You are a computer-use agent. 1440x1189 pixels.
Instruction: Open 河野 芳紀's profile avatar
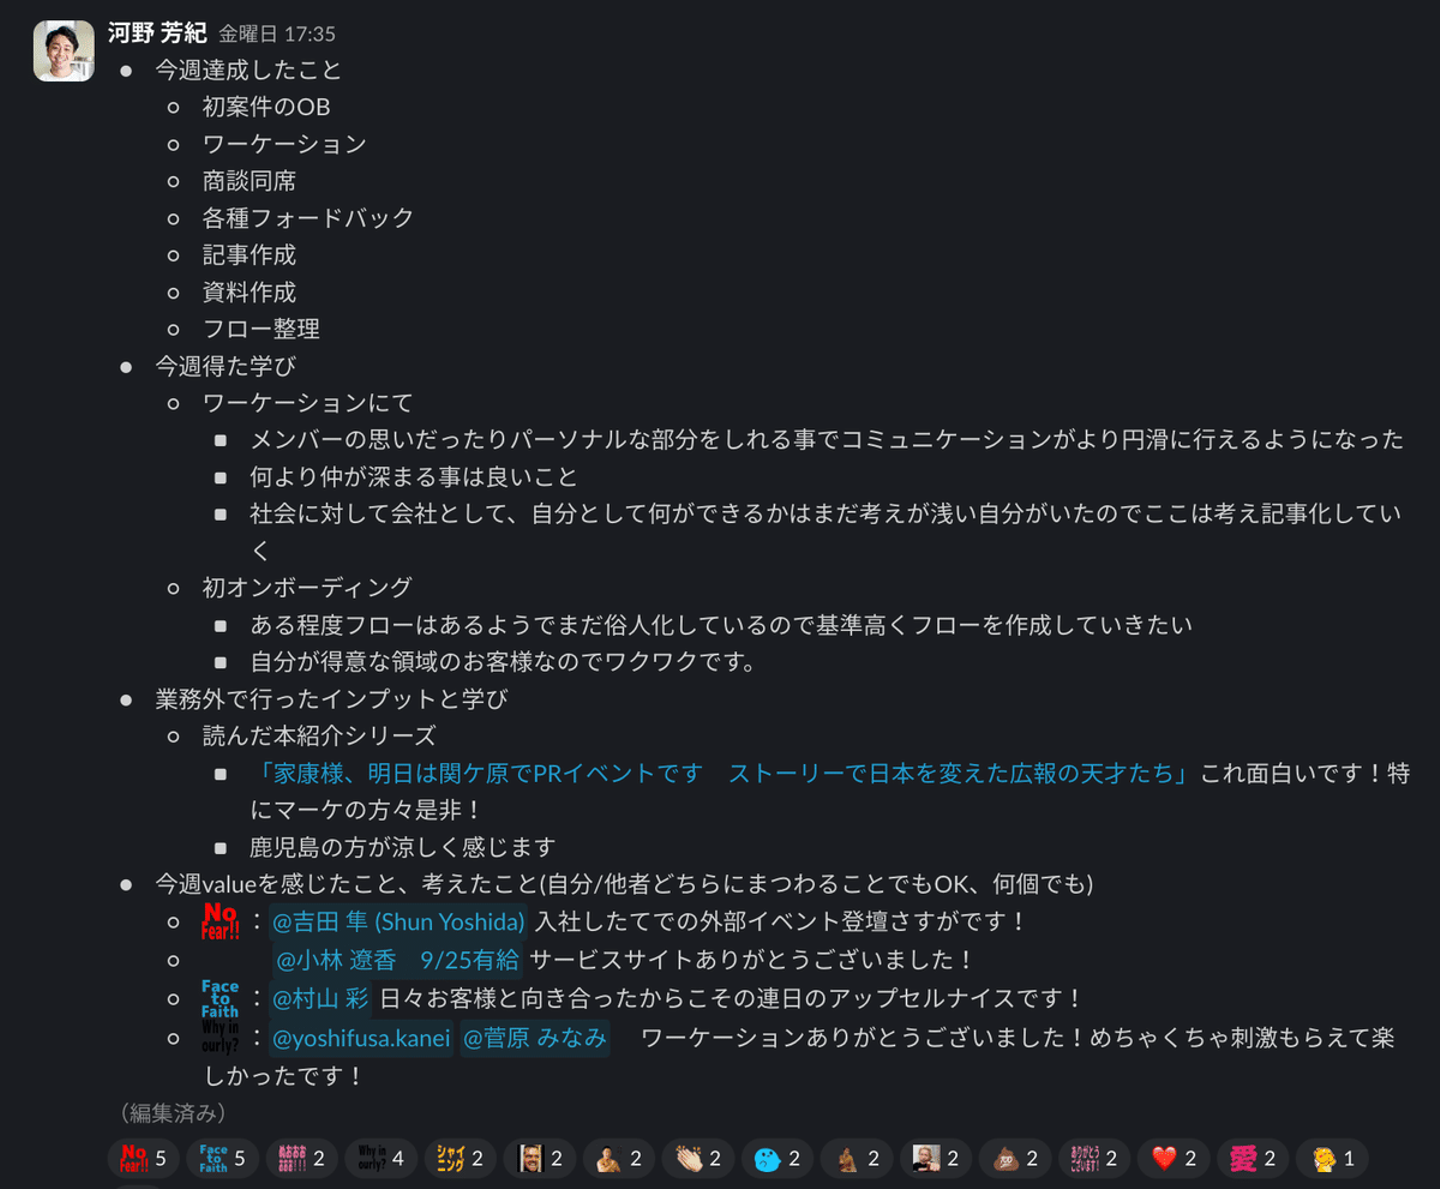(x=64, y=50)
